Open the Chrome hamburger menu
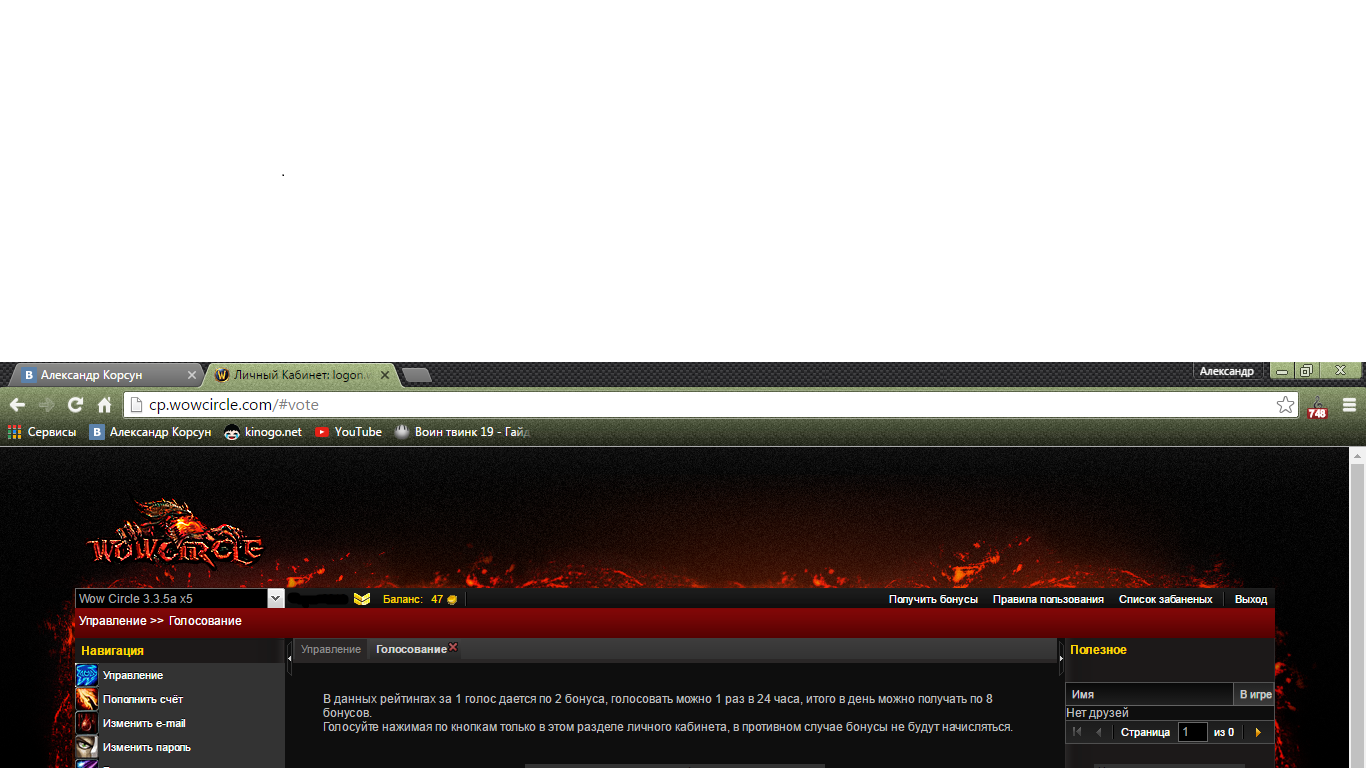1366x768 pixels. [x=1349, y=405]
